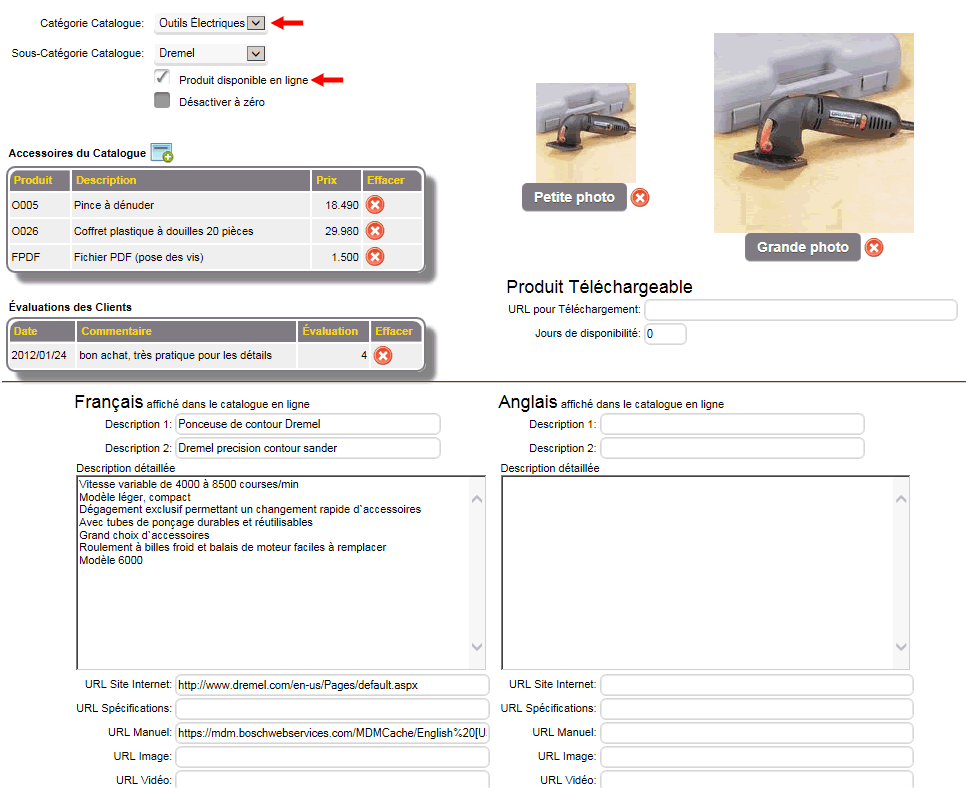Click the large product photo
The image size is (966, 788).
(814, 132)
